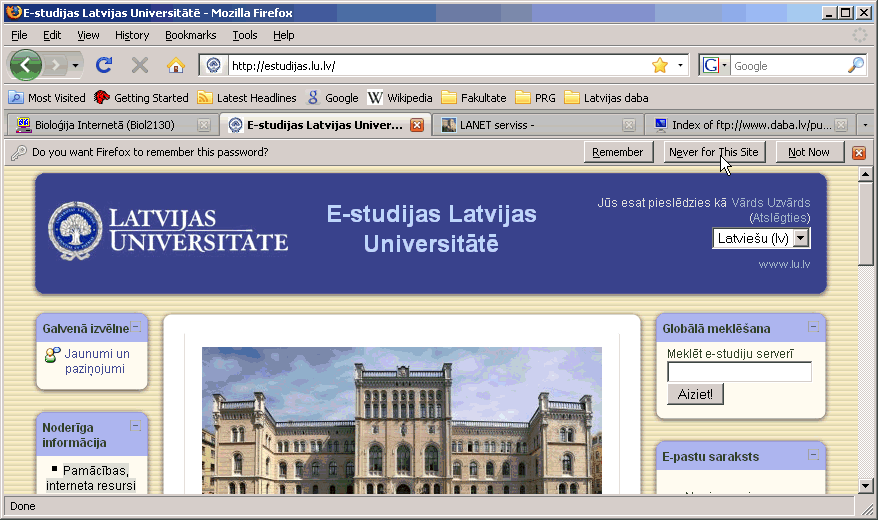The height and width of the screenshot is (520, 878).
Task: Open the View menu
Action: 88,35
